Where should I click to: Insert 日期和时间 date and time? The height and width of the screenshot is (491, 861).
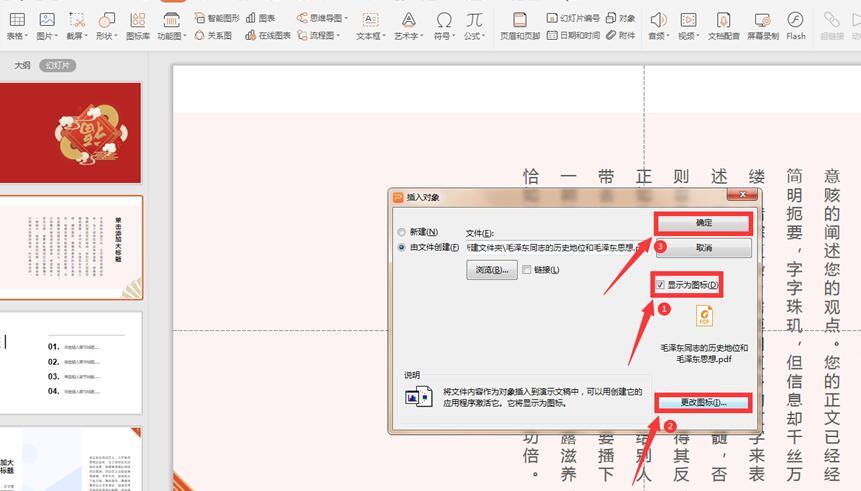pyautogui.click(x=573, y=35)
